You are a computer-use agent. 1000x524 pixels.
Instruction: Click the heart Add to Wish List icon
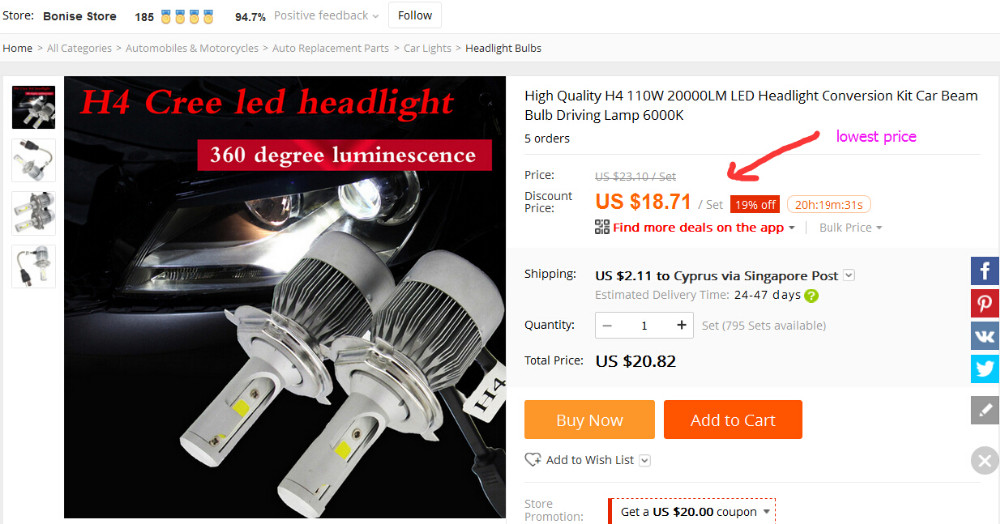[x=533, y=460]
